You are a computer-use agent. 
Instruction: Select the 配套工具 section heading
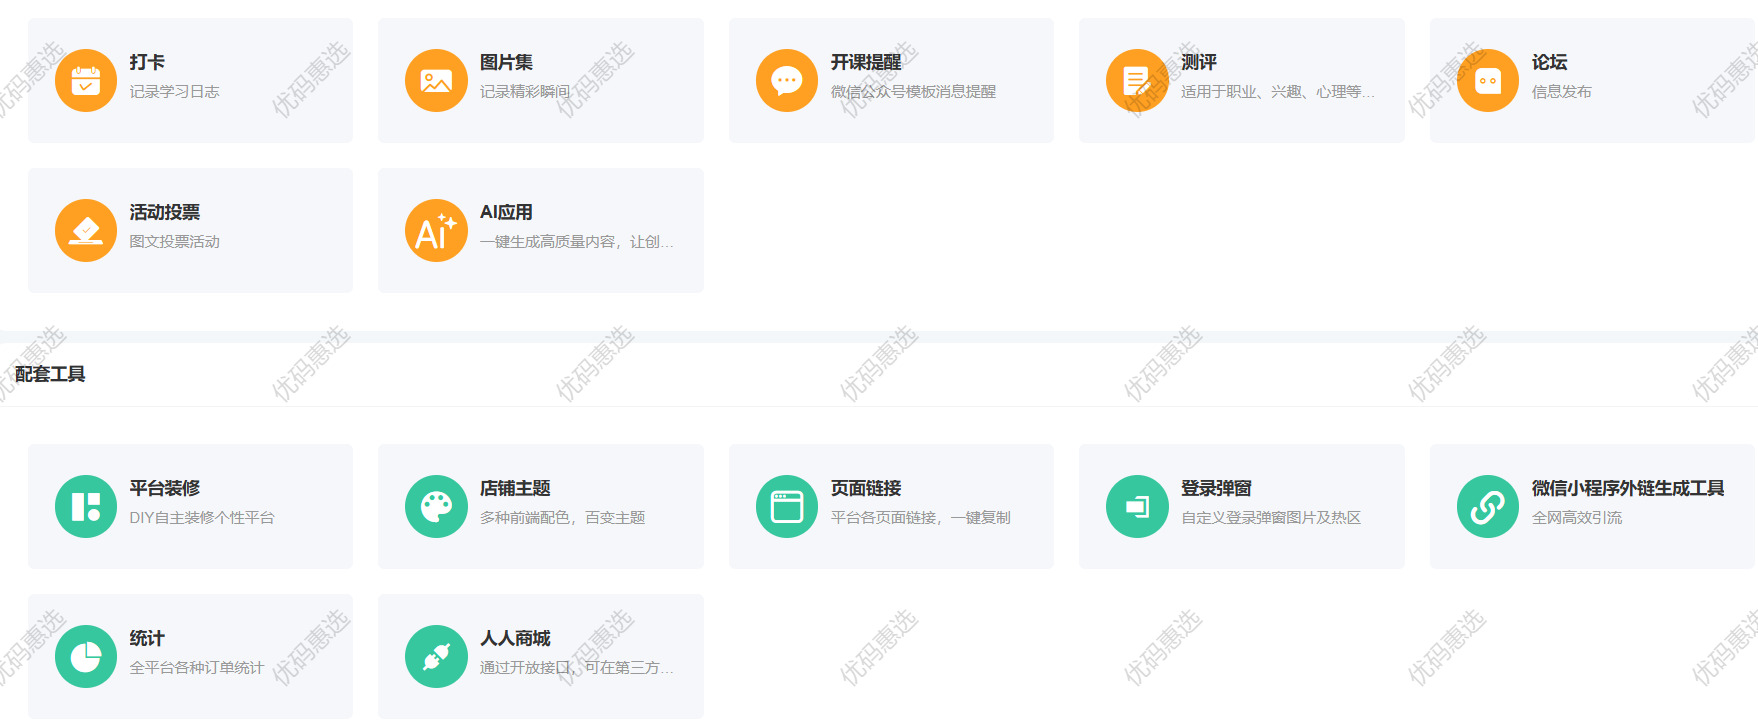tap(50, 374)
